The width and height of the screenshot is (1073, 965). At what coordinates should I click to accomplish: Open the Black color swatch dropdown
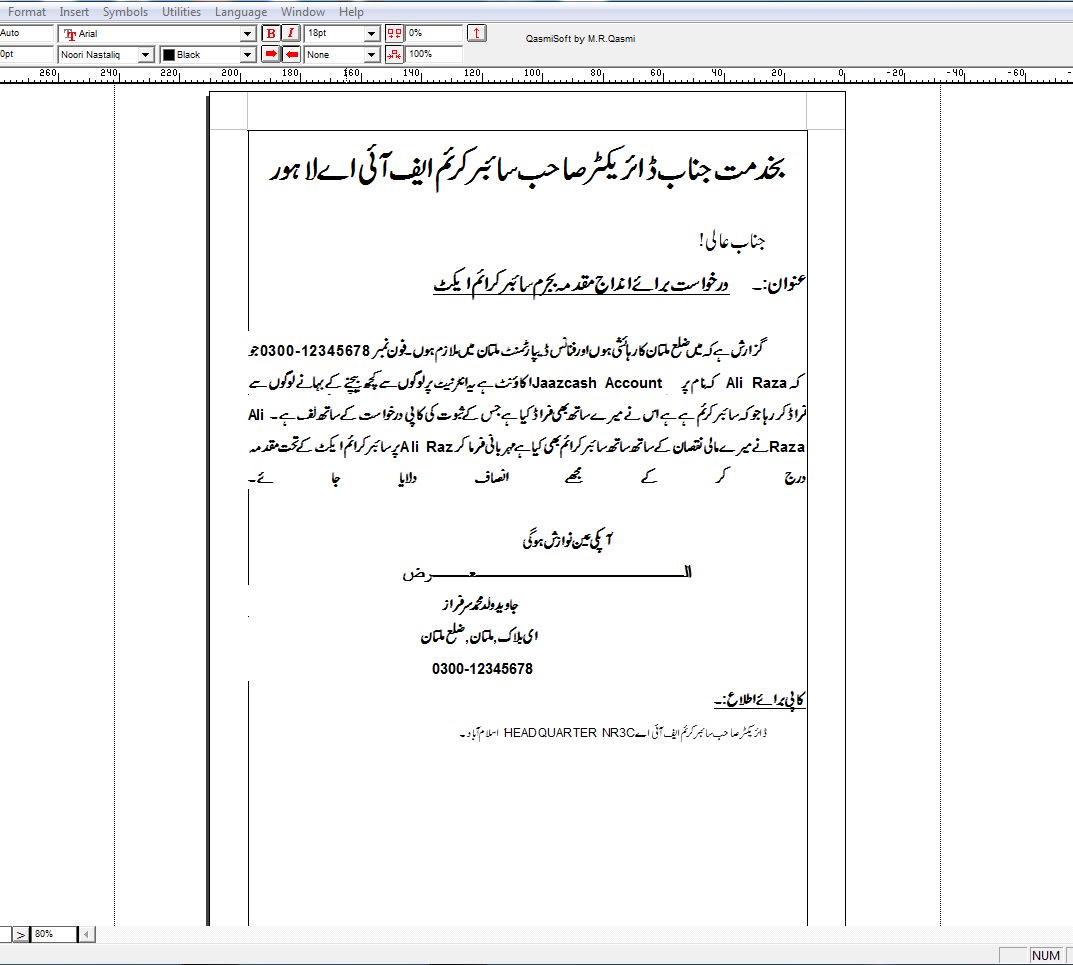(245, 54)
